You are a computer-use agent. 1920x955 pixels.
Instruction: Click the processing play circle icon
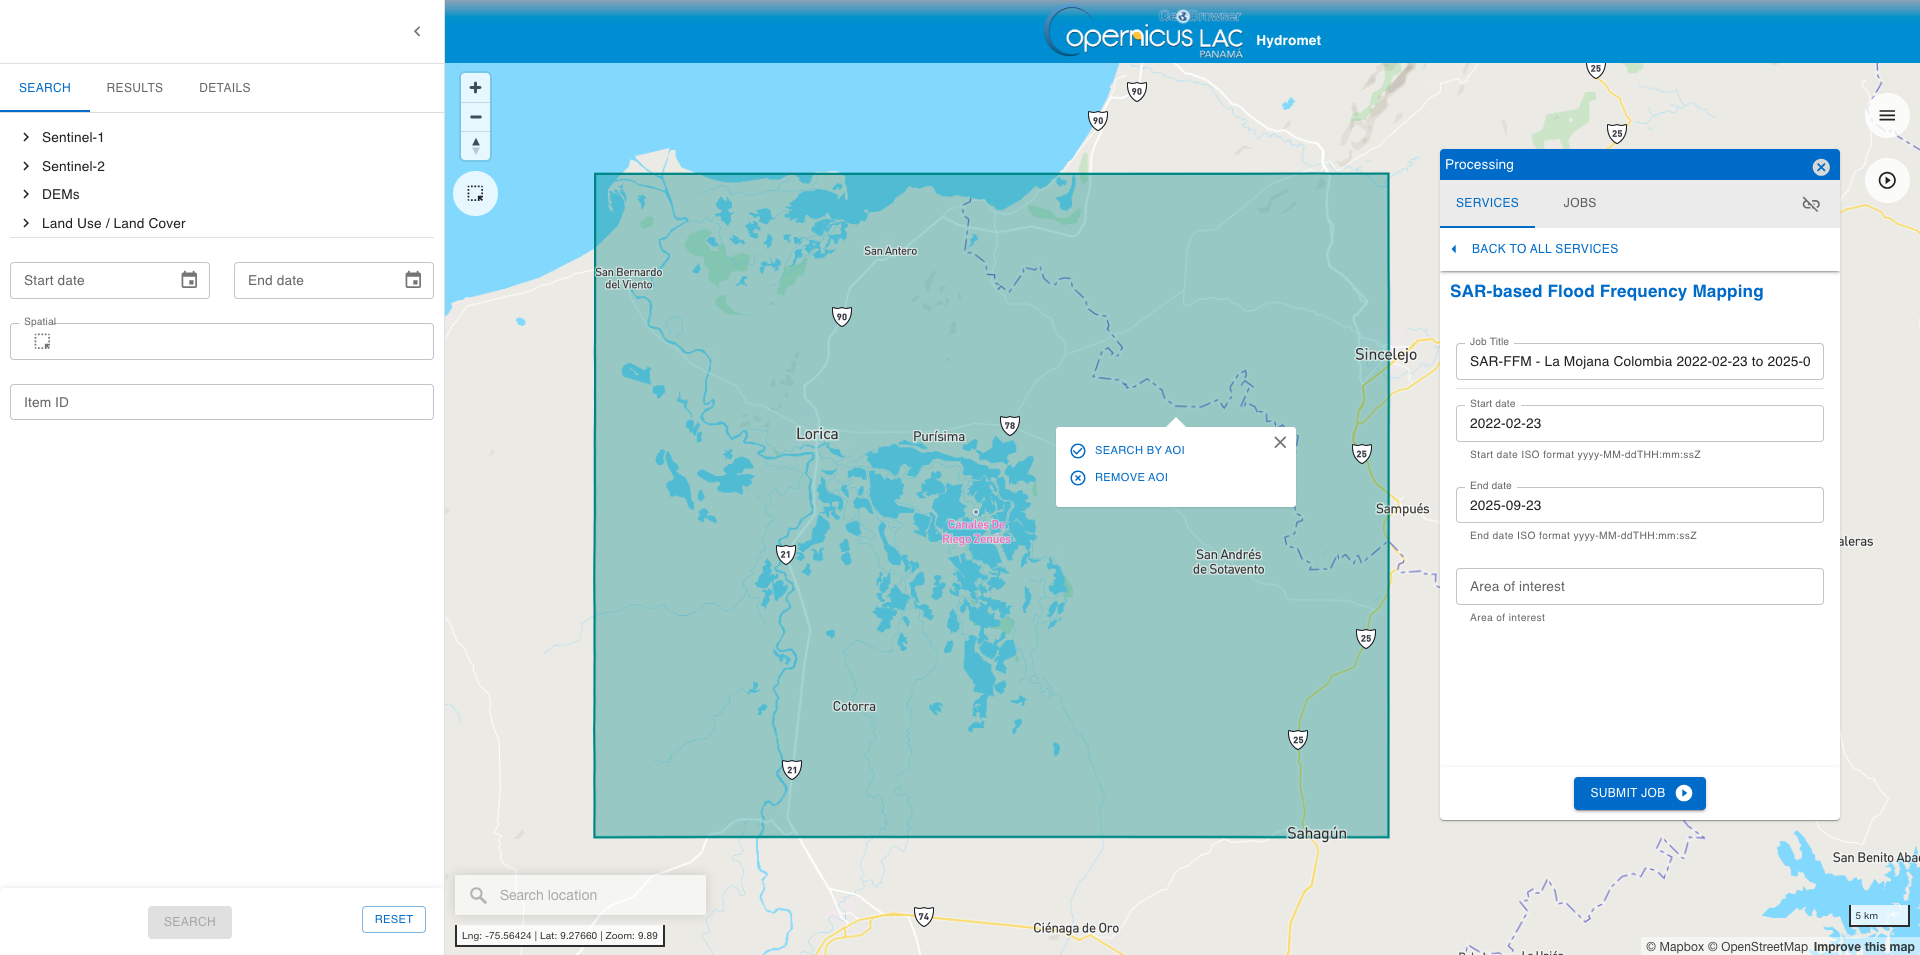coord(1887,181)
